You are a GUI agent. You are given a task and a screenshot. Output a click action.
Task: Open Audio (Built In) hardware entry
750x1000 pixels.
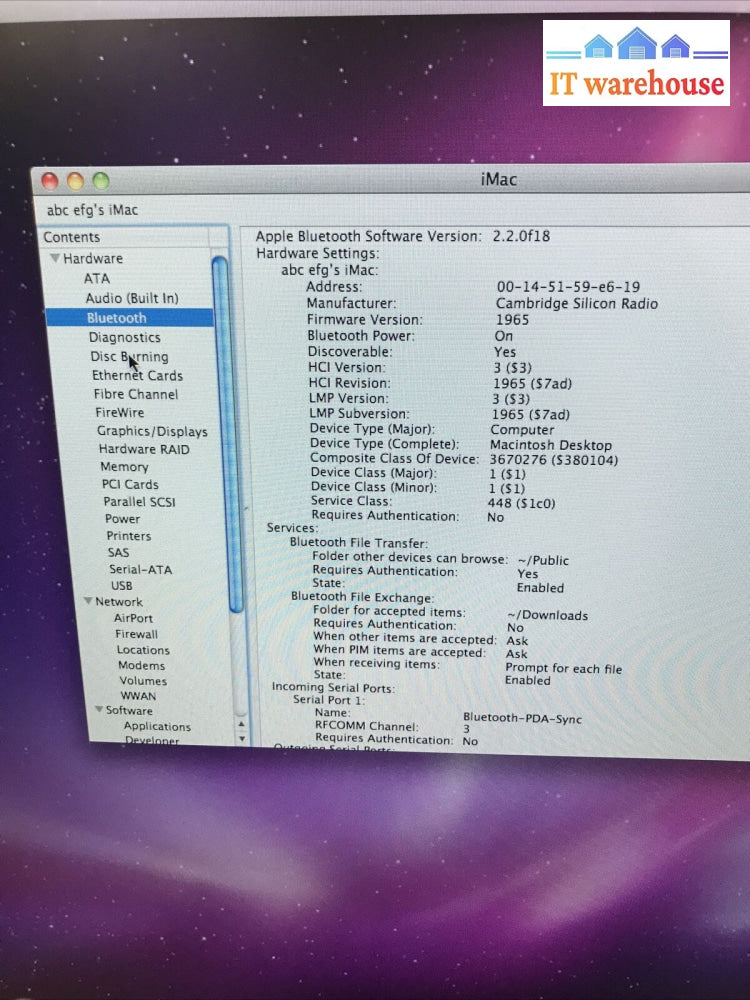(x=131, y=298)
